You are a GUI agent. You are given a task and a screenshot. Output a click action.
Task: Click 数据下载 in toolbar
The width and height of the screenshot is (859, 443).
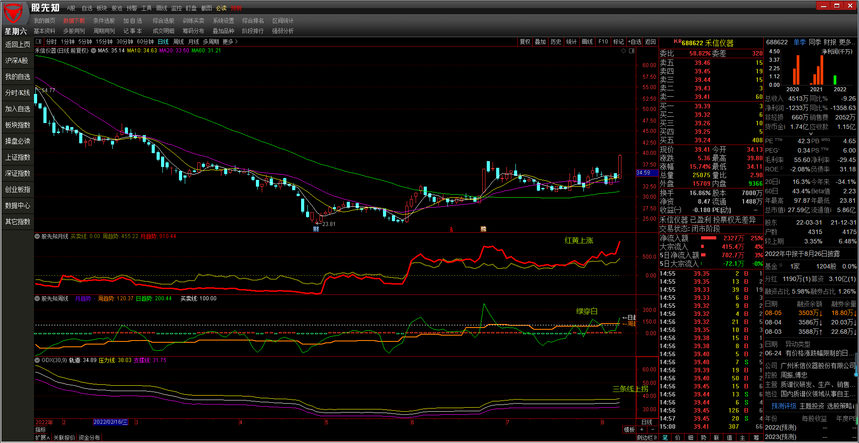[x=74, y=20]
